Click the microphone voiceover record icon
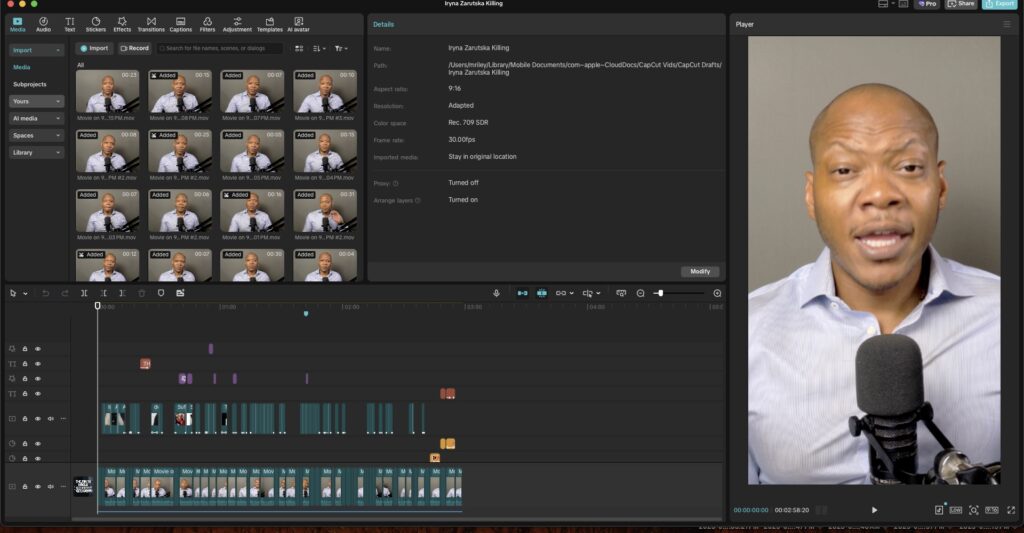This screenshot has height=533, width=1024. [x=496, y=293]
